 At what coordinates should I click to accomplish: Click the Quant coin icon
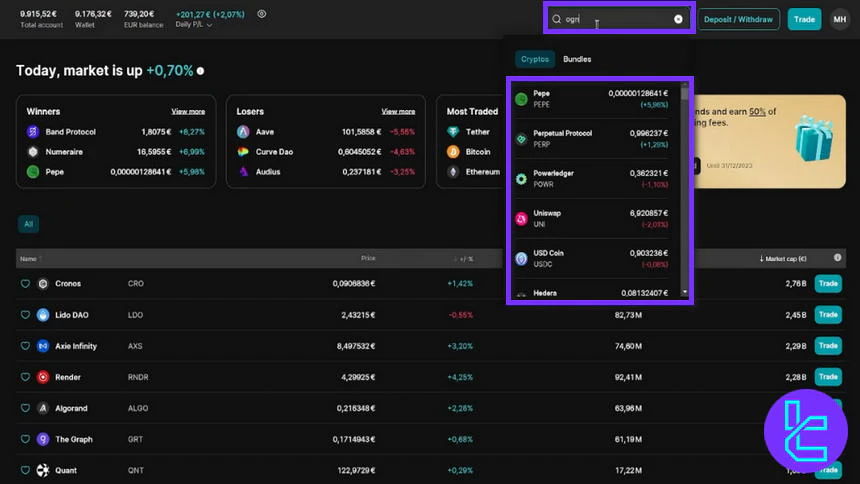point(43,470)
